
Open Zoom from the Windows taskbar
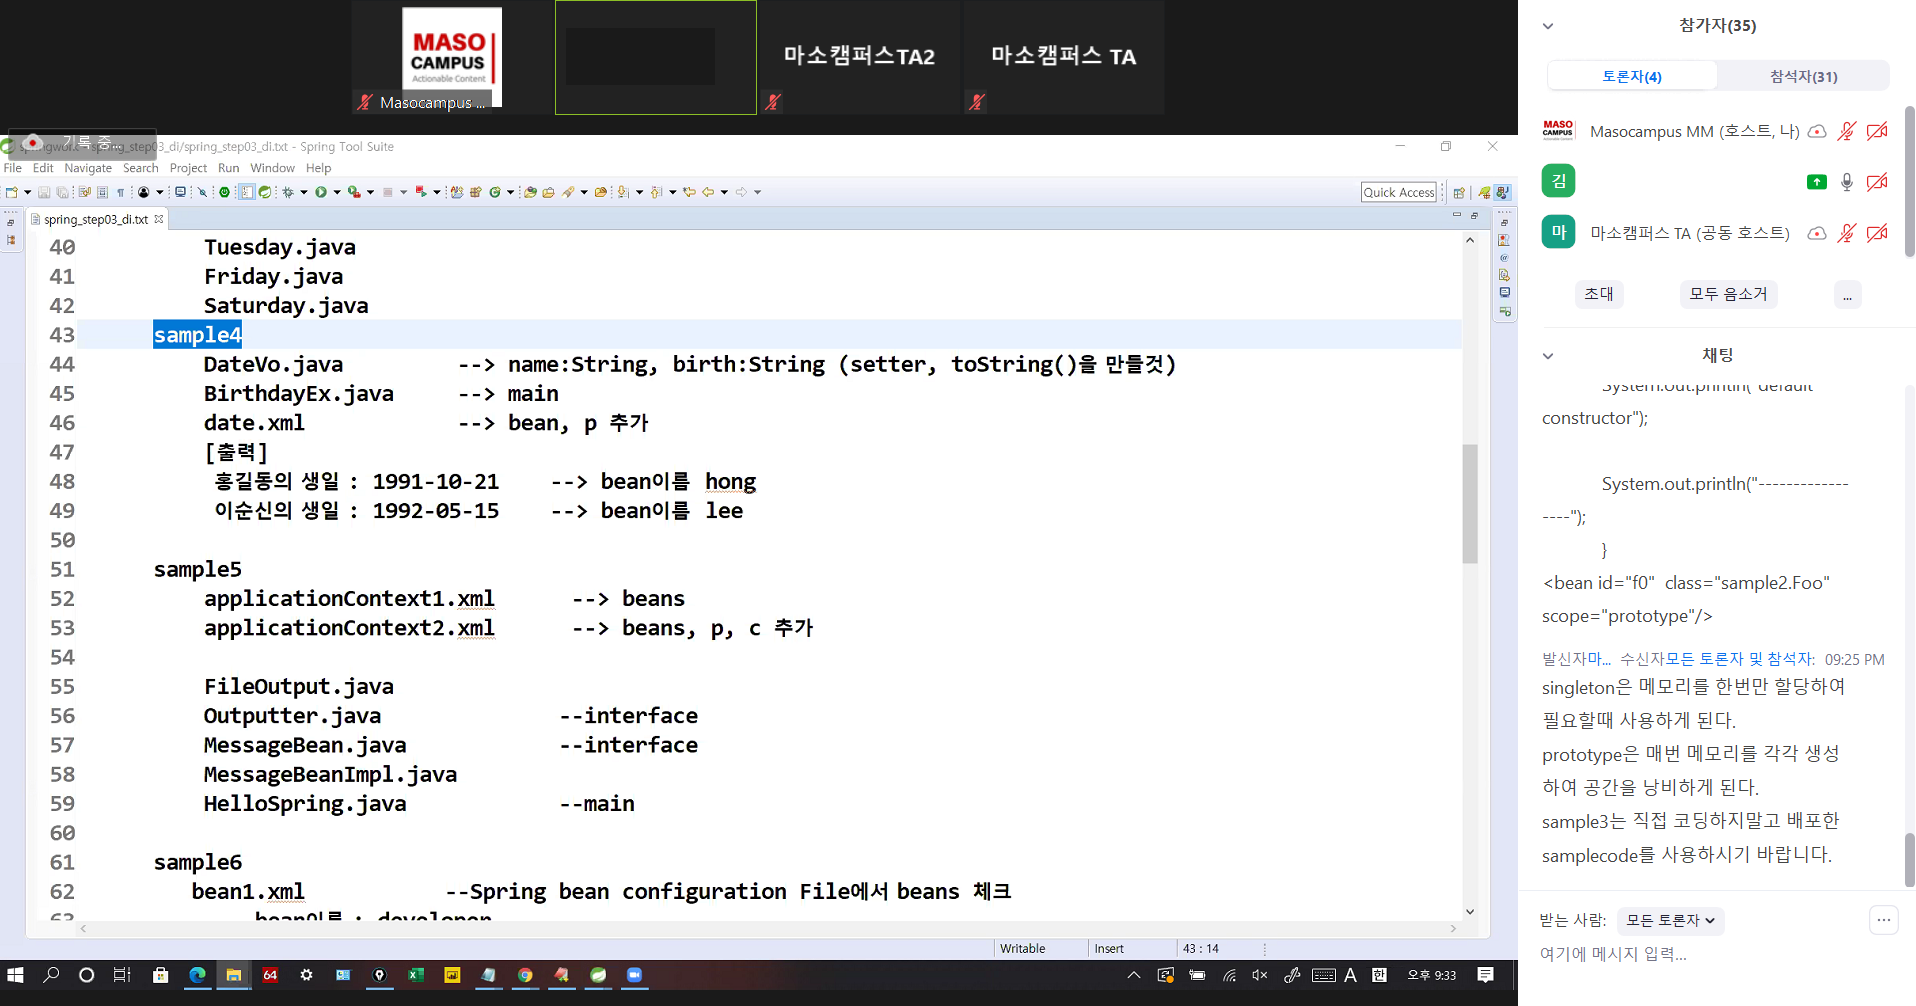tap(634, 975)
